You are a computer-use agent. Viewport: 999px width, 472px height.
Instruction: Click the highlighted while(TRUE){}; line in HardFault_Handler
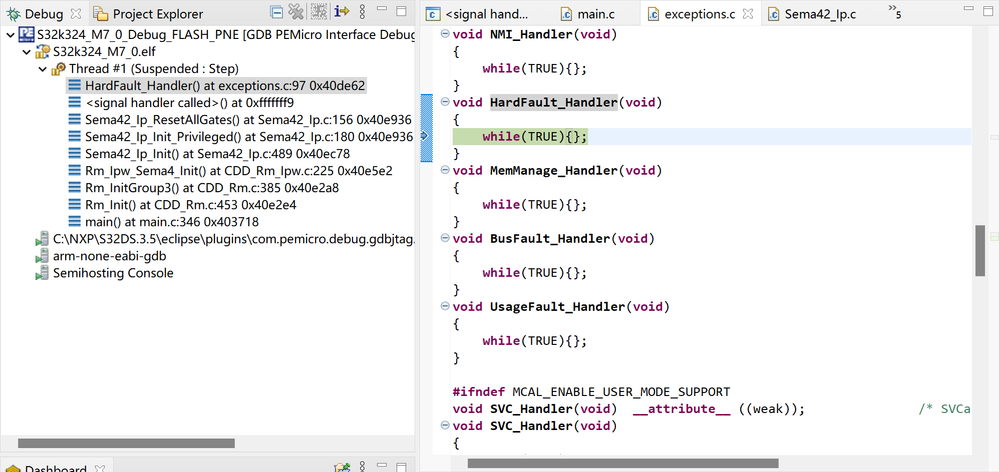point(521,136)
